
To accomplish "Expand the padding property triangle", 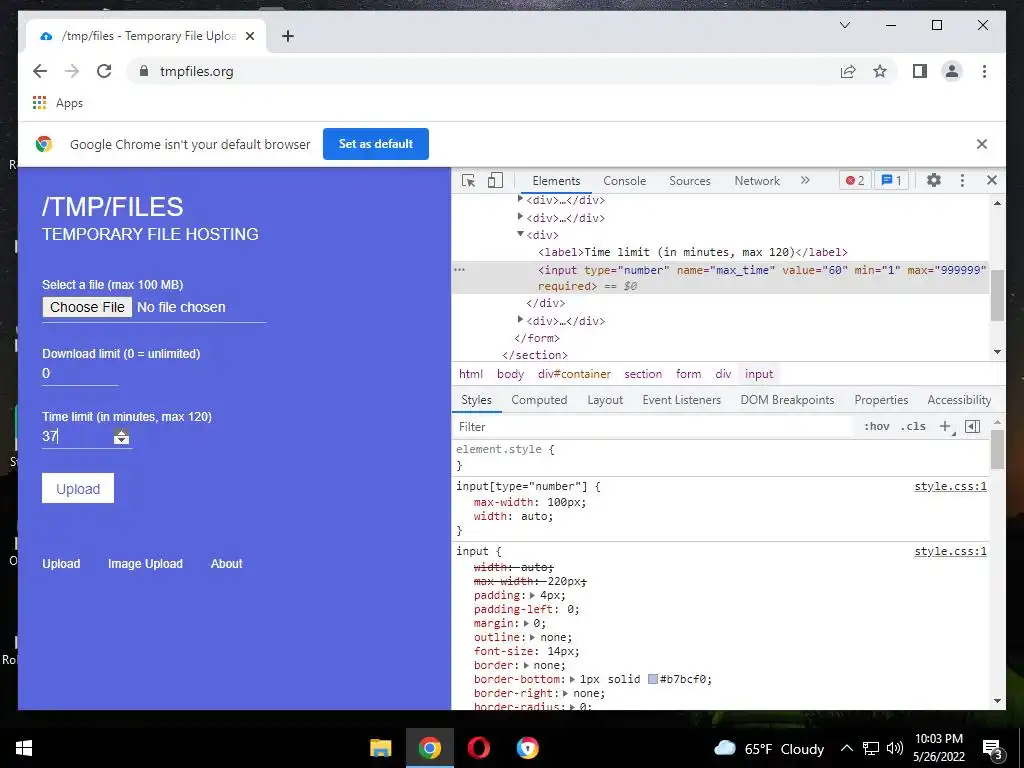I will click(x=532, y=596).
